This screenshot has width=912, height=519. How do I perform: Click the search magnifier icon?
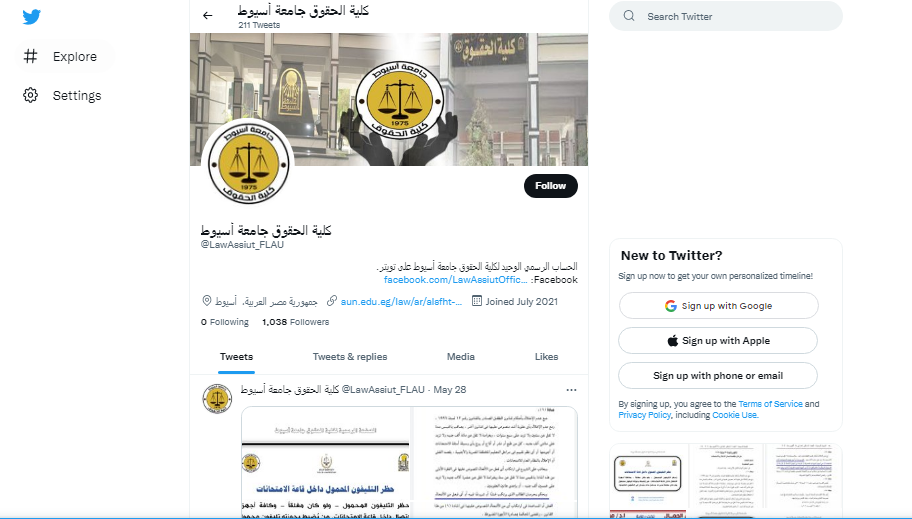coord(629,16)
